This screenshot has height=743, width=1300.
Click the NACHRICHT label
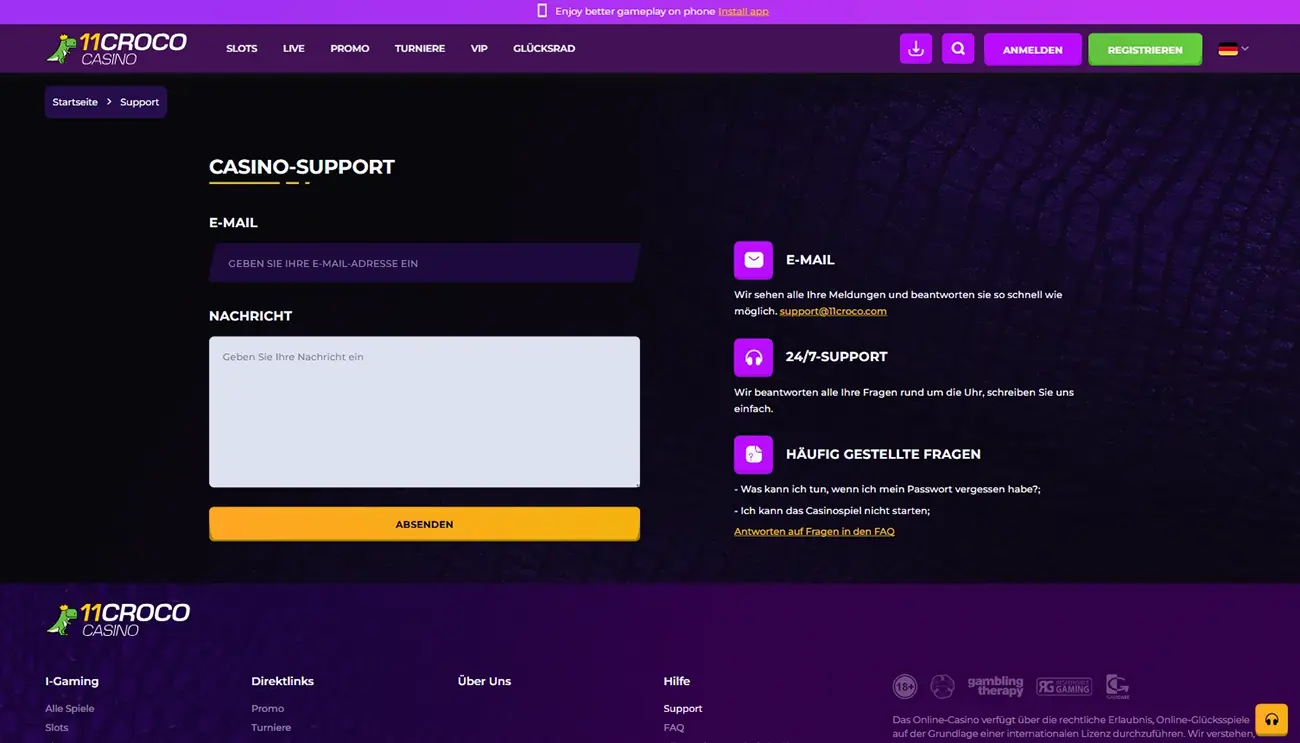250,316
